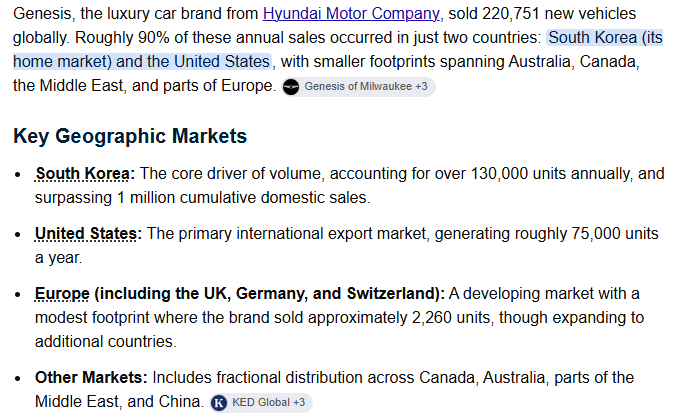674x418 pixels.
Task: Click the dotted-underlined United States term
Action: click(x=86, y=234)
